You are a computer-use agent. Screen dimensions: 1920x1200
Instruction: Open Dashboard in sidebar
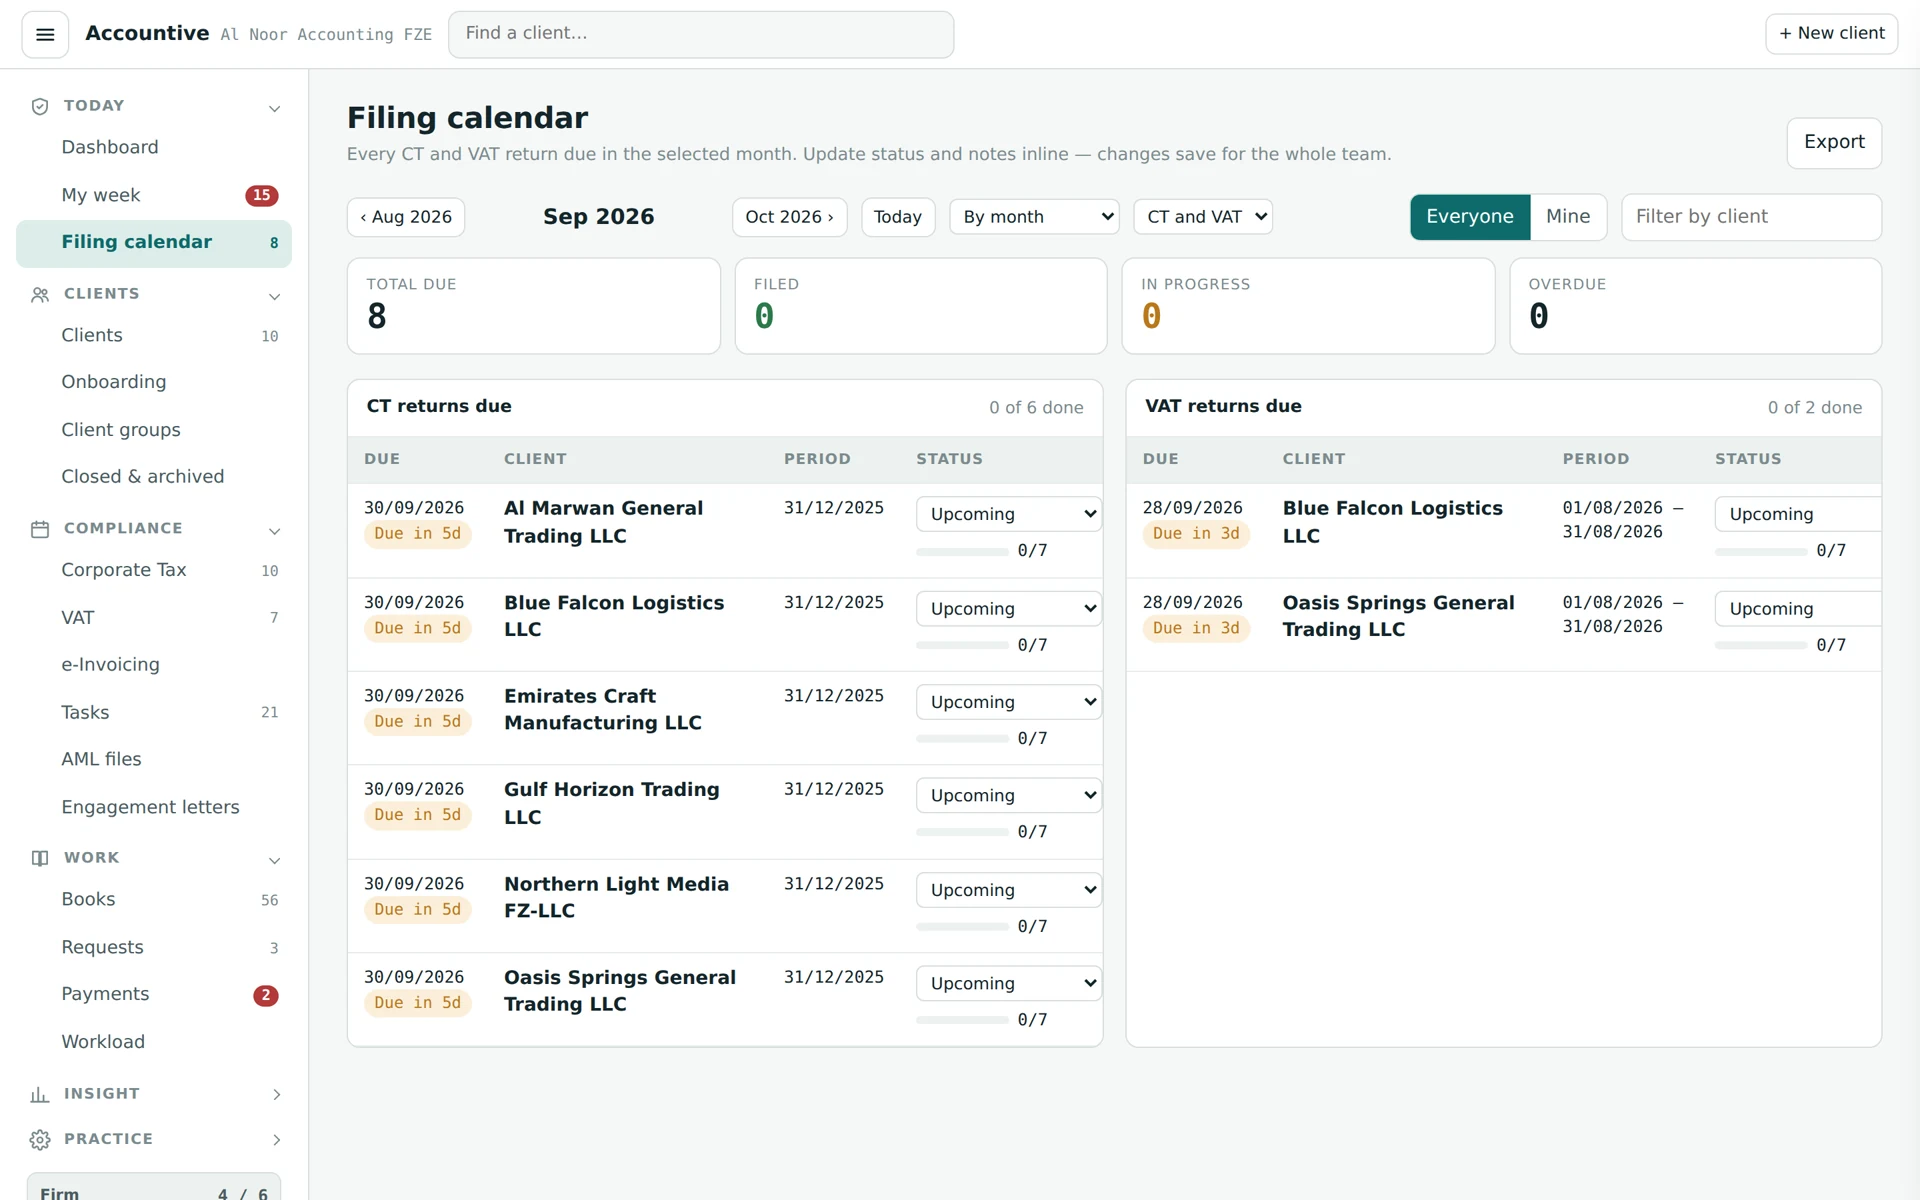tap(154, 148)
